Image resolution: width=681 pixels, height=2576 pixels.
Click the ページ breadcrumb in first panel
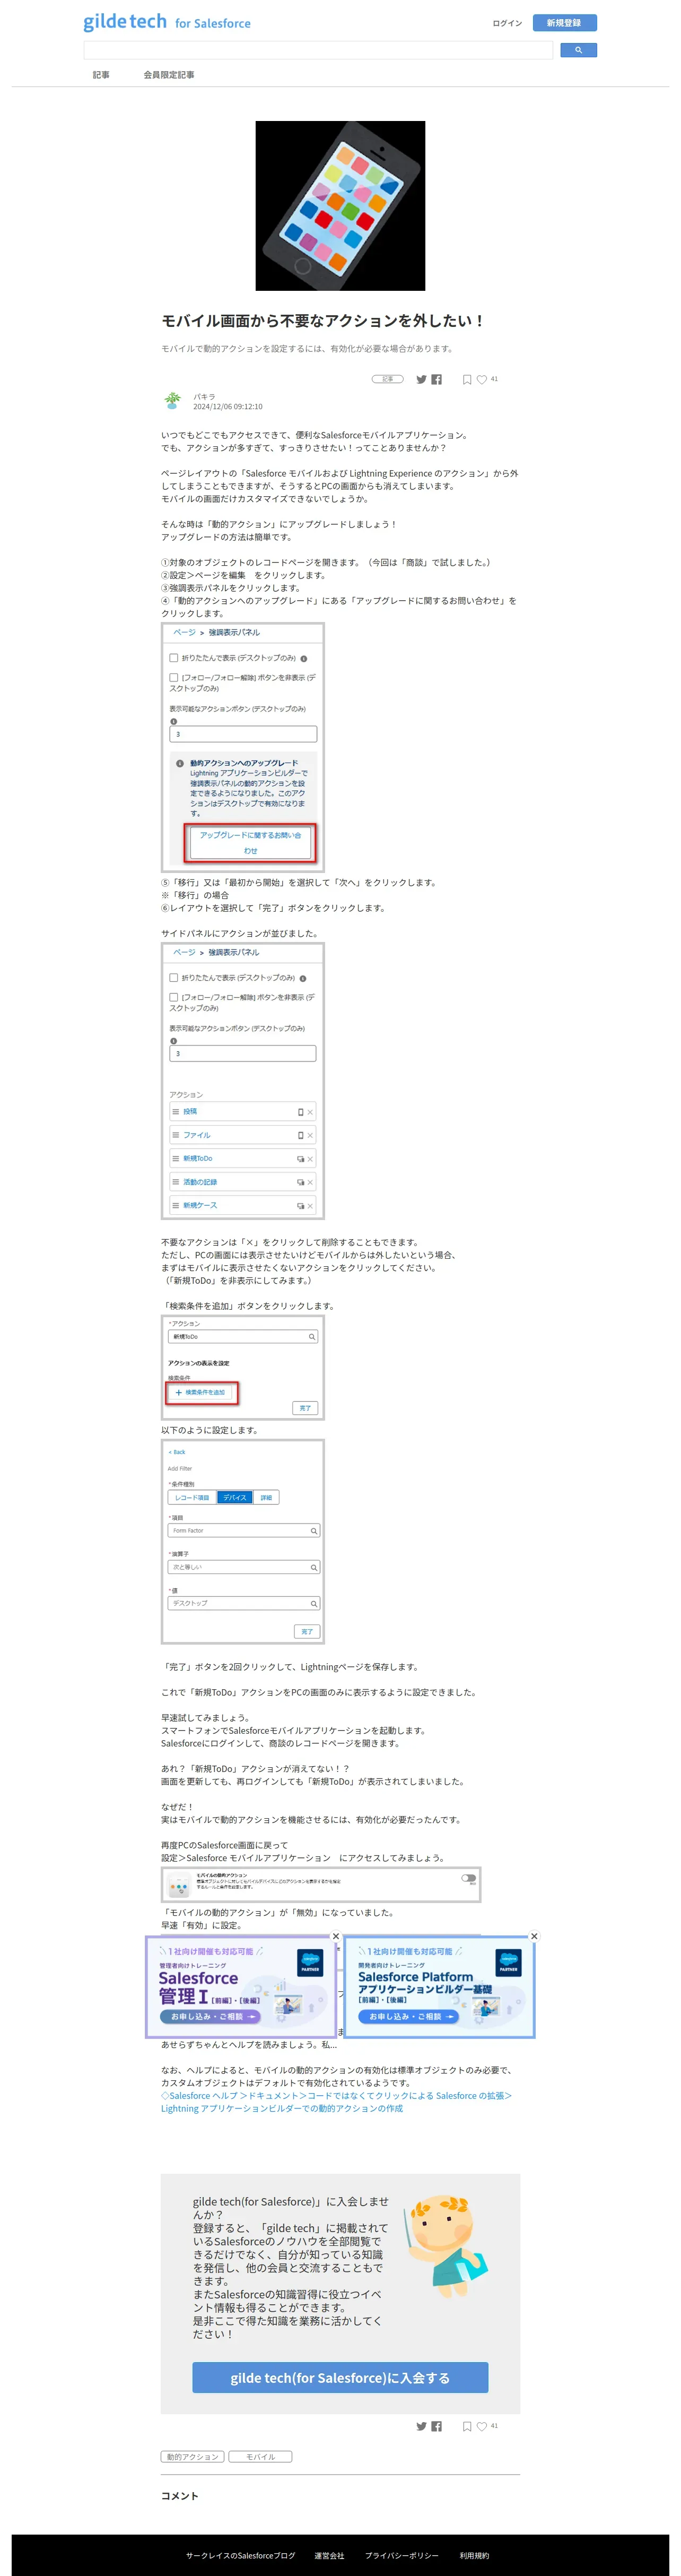[x=184, y=633]
